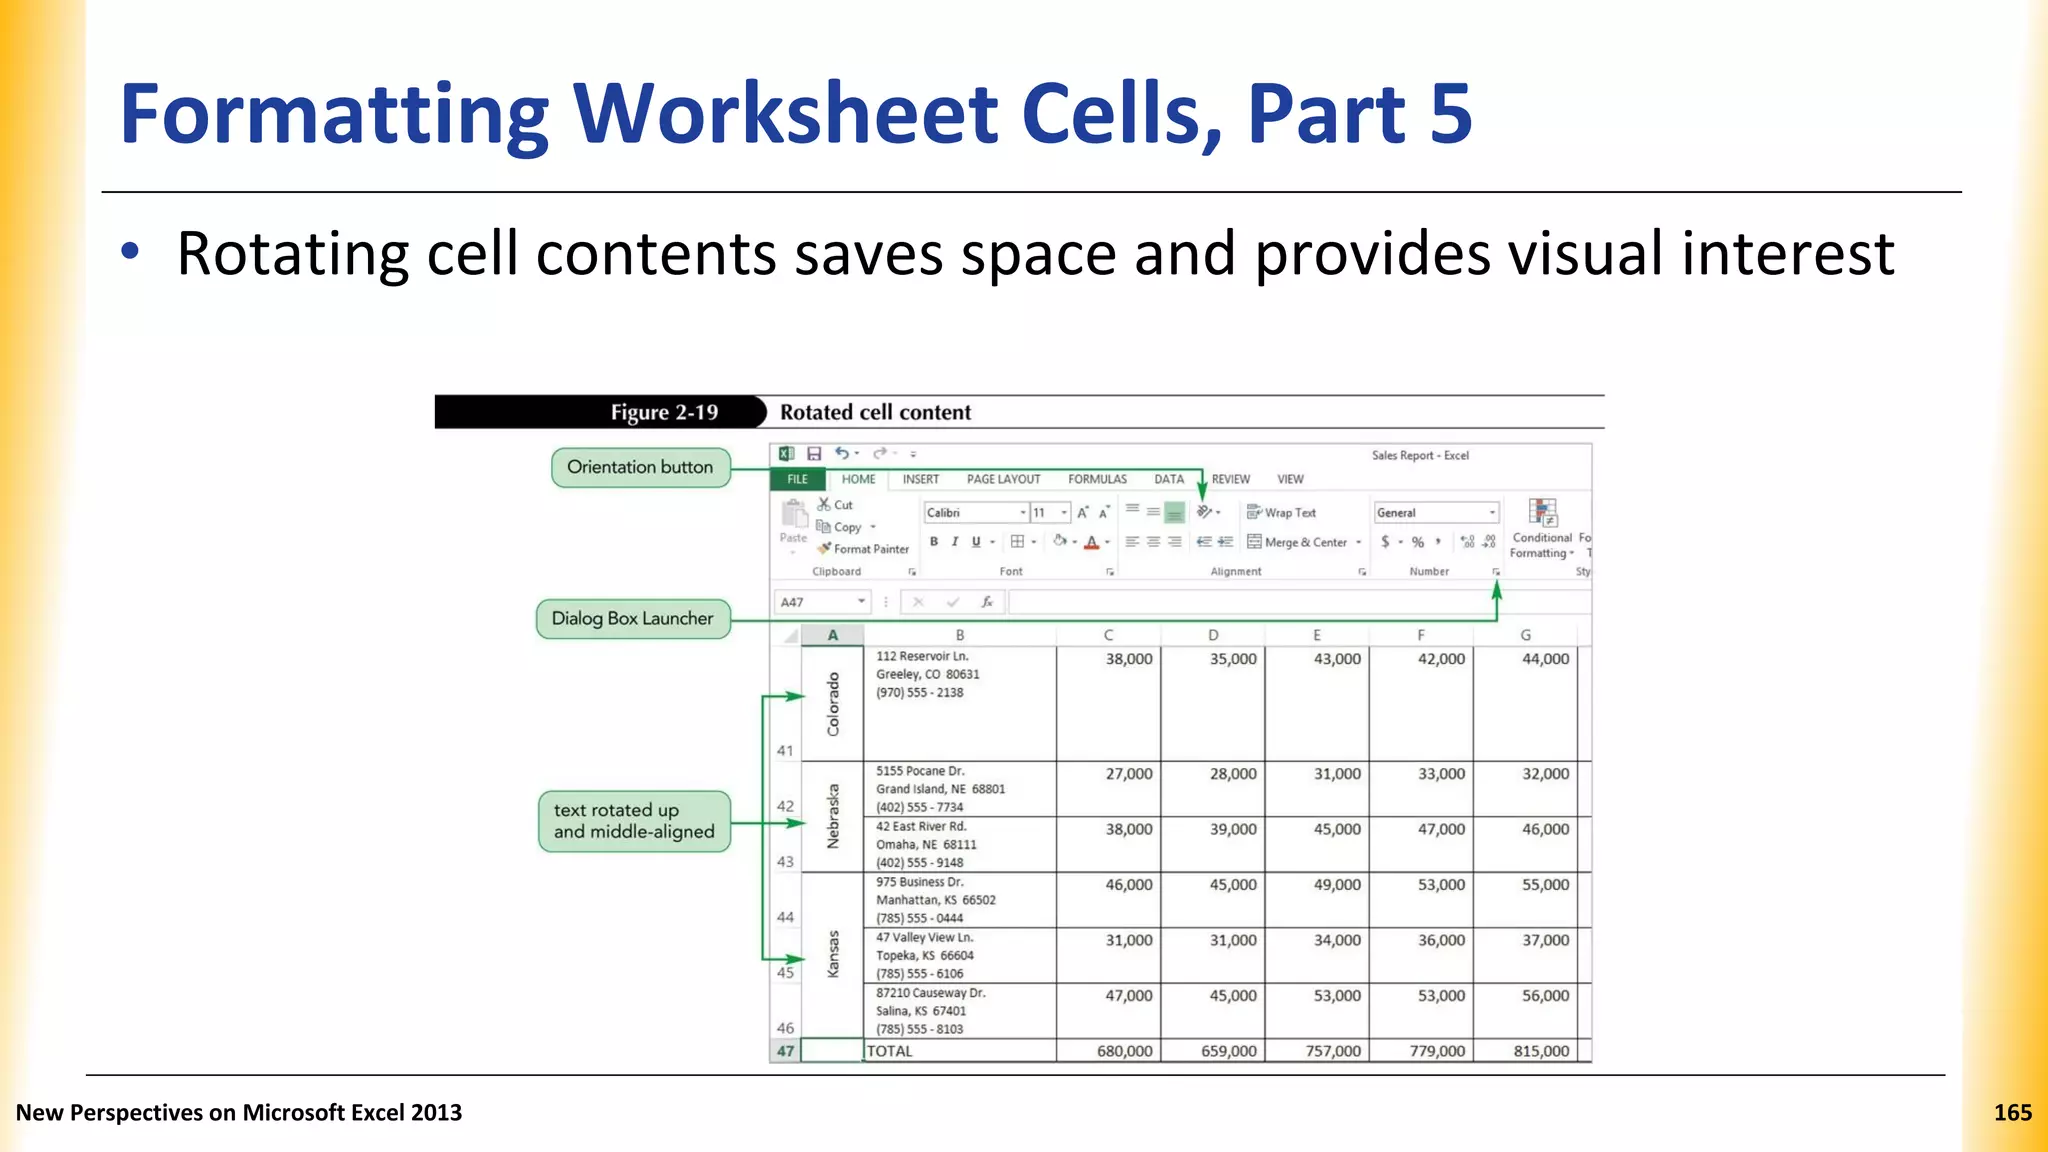This screenshot has height=1152, width=2048.
Task: Click the Undo arrow icon
Action: pyautogui.click(x=842, y=453)
